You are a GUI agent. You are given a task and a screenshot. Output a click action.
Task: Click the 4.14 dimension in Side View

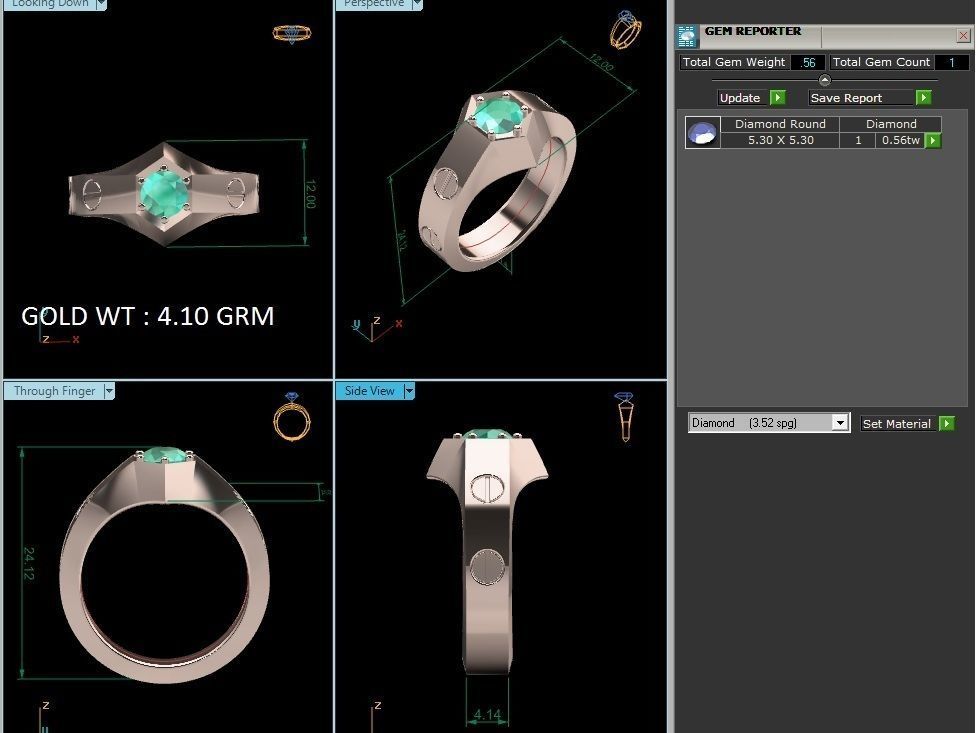click(x=487, y=715)
